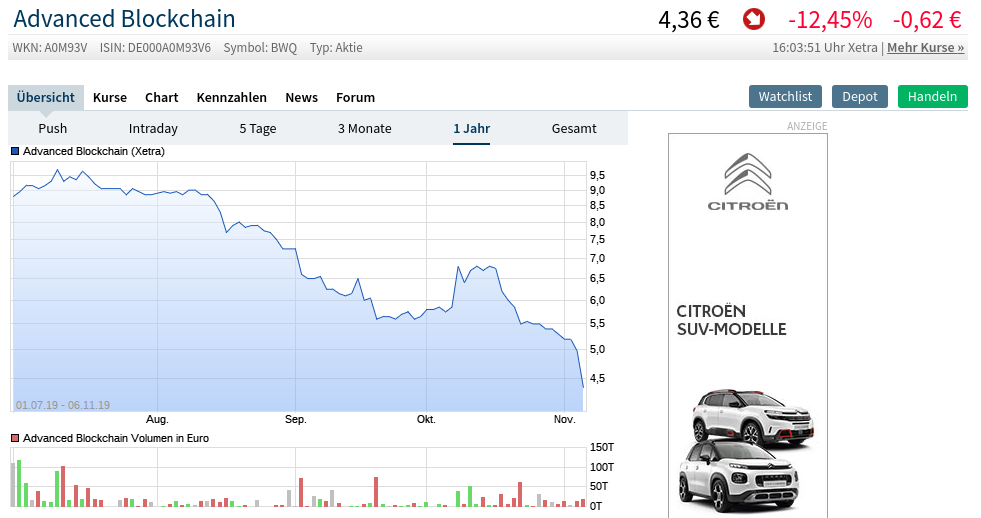Switch to the Forum tab

pyautogui.click(x=355, y=98)
